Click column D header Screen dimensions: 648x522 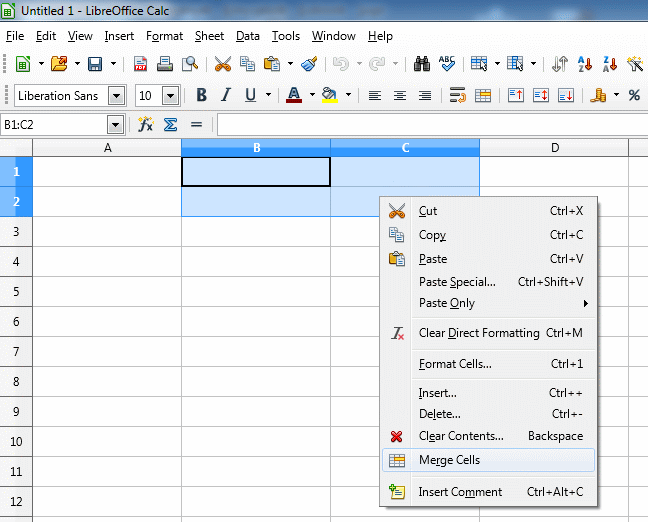point(554,148)
